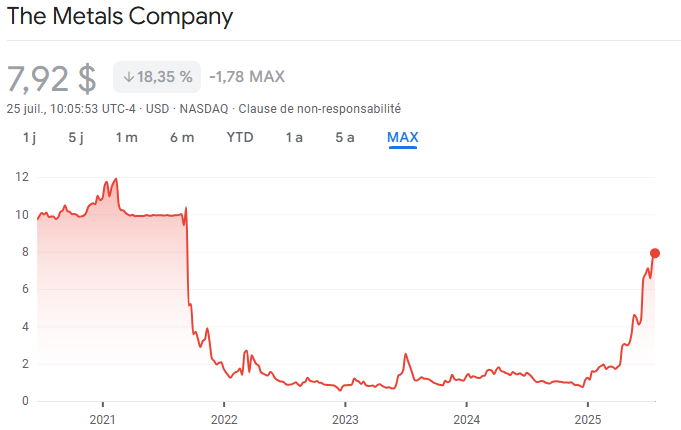Select the 1 j time range tab
Screen dimensions: 681x430
tap(27, 137)
